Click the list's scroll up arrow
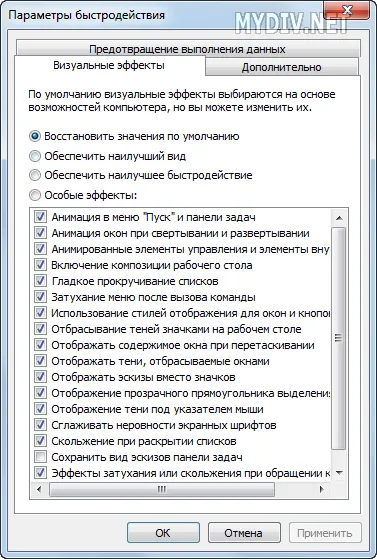Image resolution: width=377 pixels, height=559 pixels. [339, 218]
